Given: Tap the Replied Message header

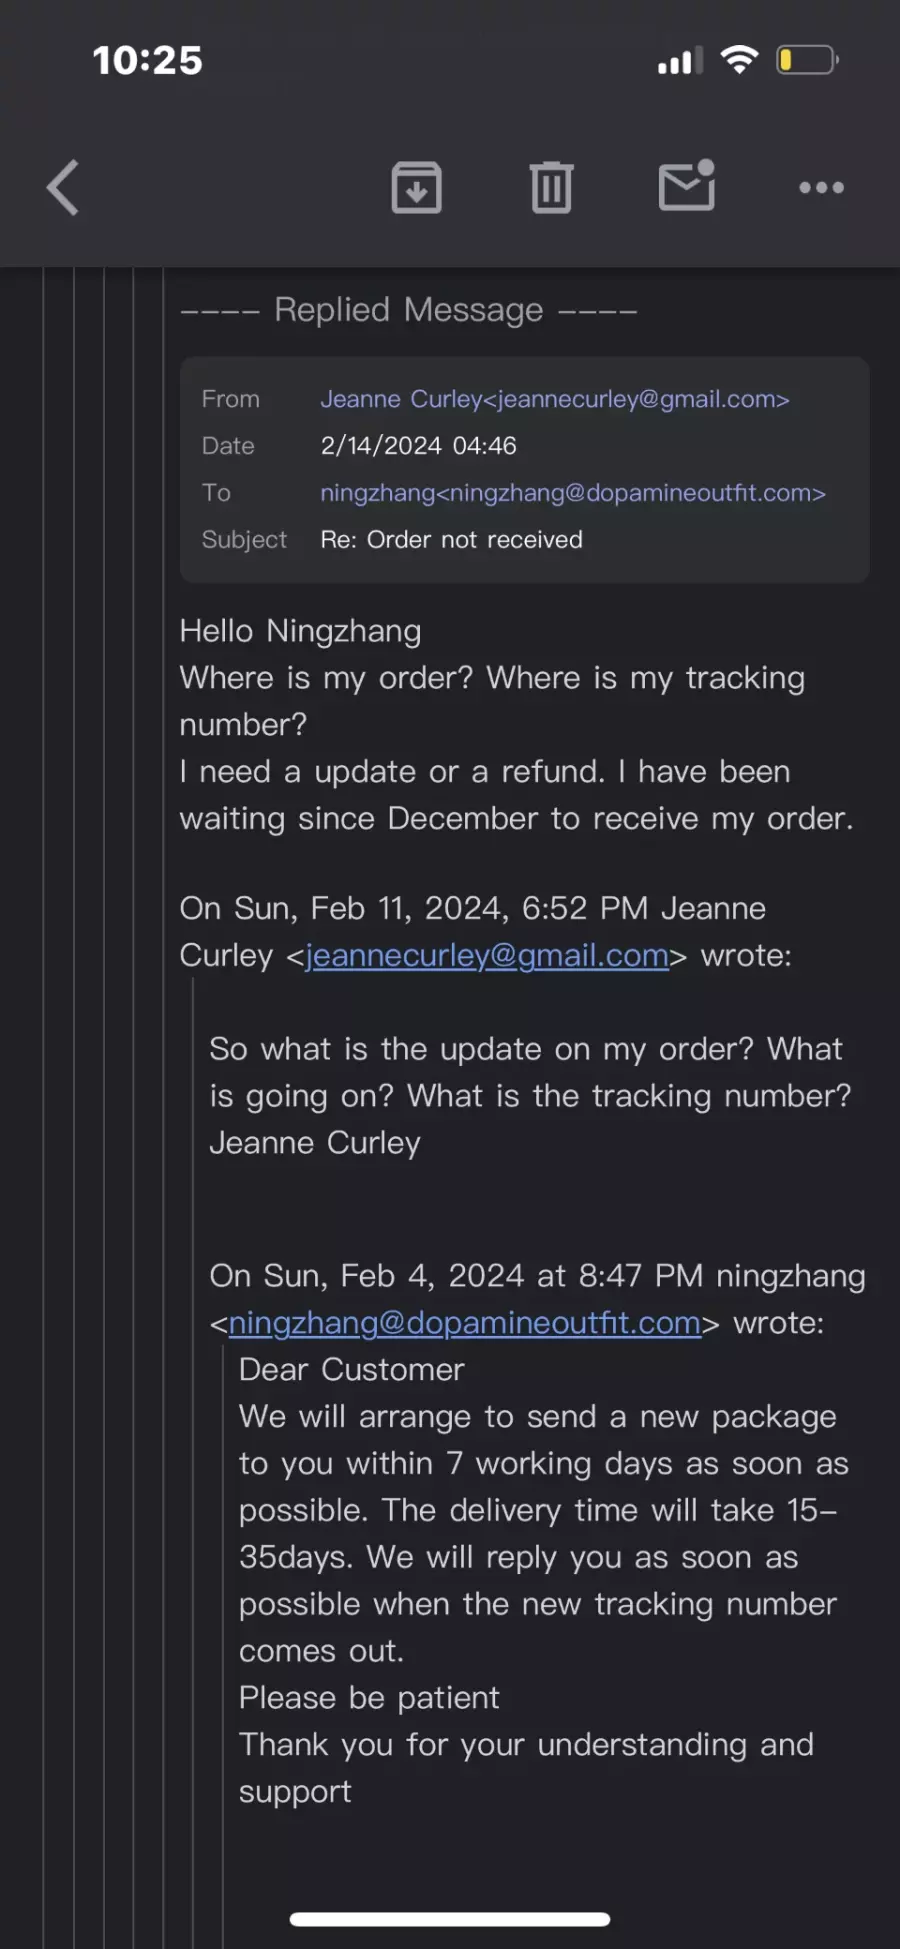Looking at the screenshot, I should point(408,310).
